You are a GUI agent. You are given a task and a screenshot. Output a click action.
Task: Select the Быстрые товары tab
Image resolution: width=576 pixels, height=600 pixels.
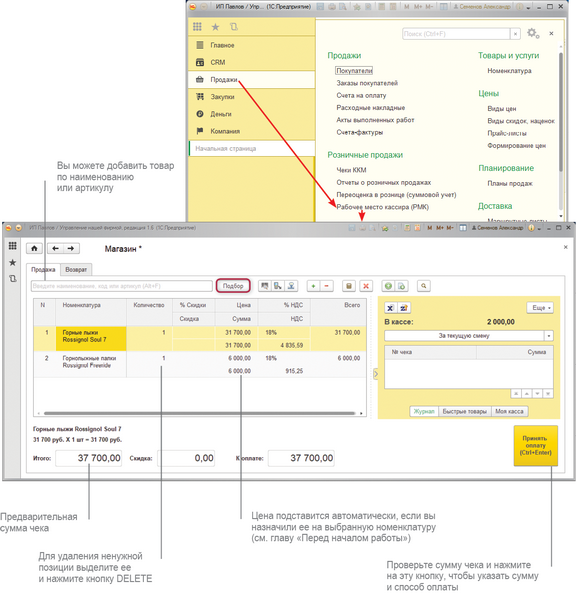pyautogui.click(x=465, y=411)
